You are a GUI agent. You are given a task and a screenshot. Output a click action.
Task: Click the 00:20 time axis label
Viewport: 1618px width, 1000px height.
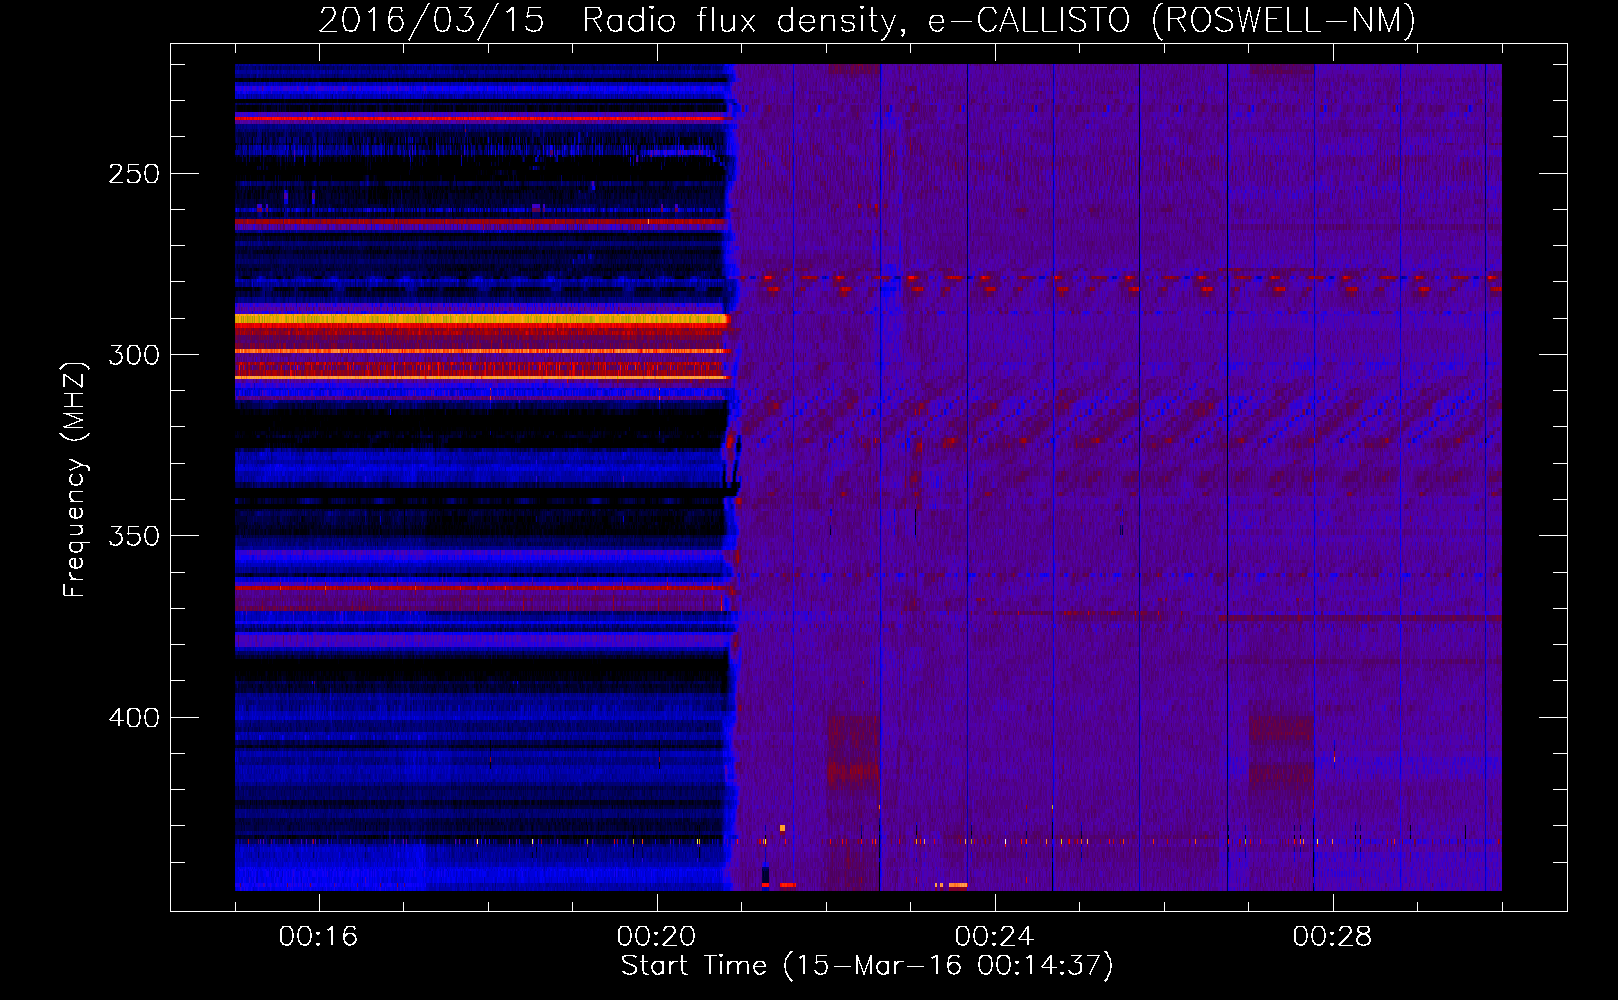point(656,936)
